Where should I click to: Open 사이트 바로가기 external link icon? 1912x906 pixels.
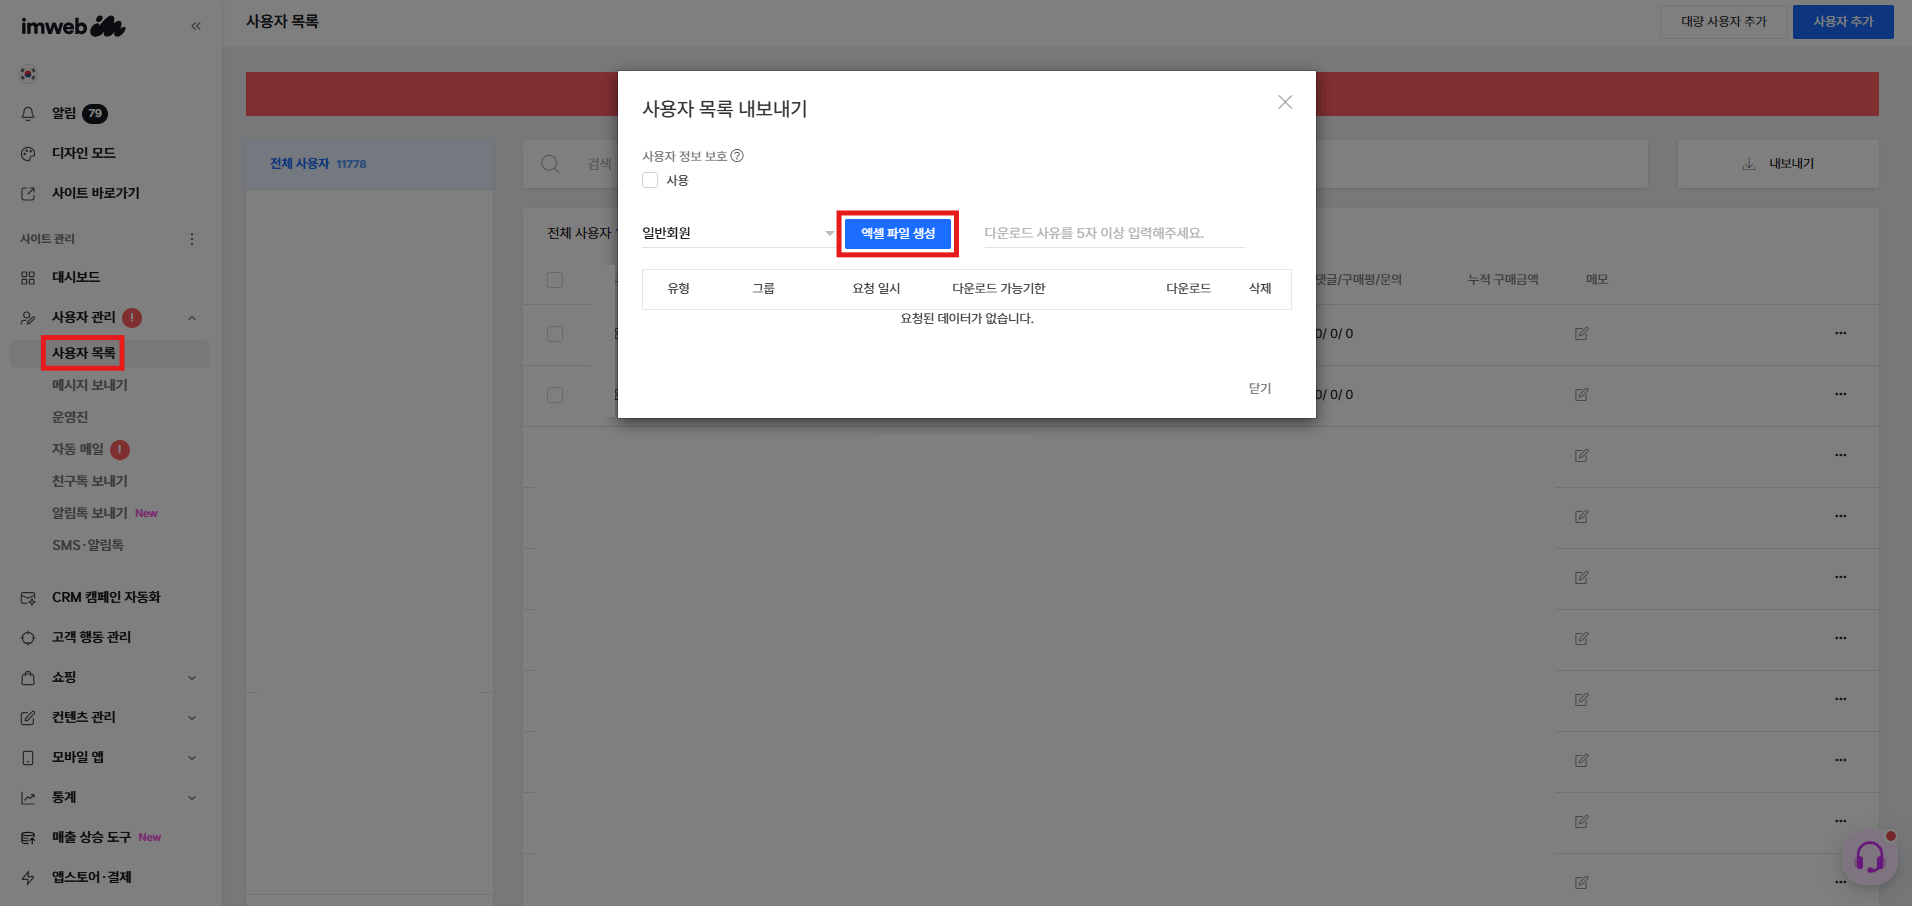pos(28,194)
